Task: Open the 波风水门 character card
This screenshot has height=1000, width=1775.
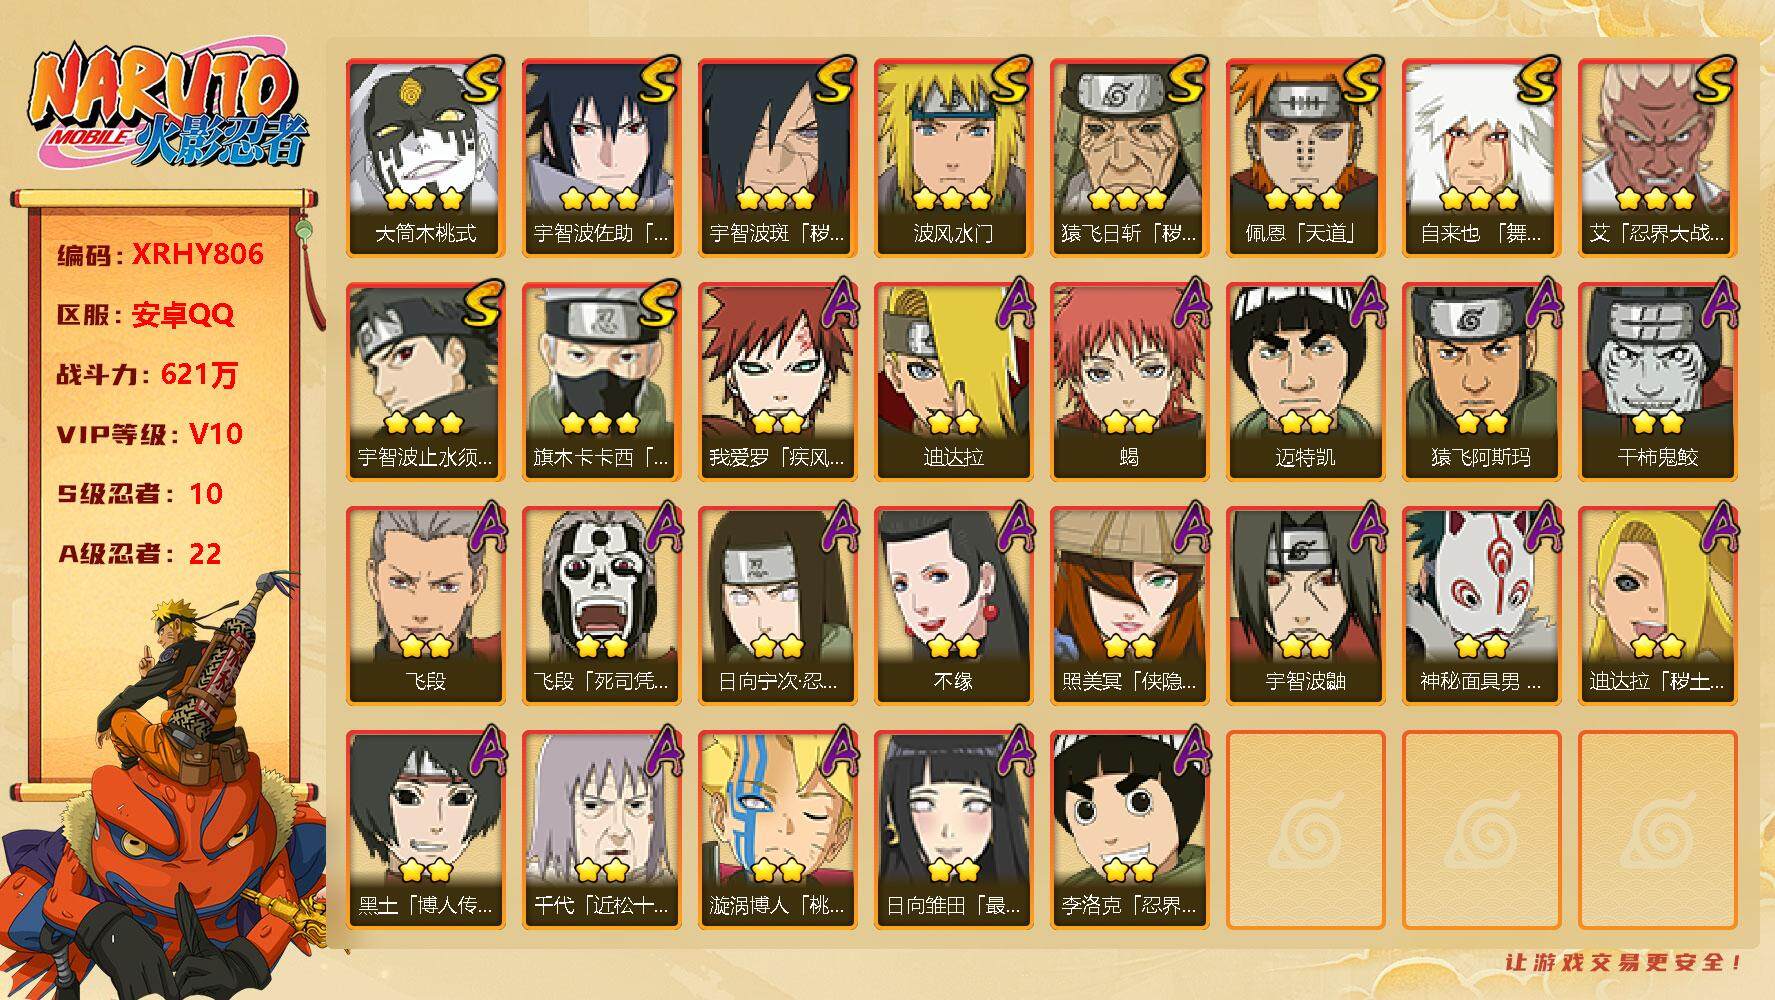Action: (953, 158)
